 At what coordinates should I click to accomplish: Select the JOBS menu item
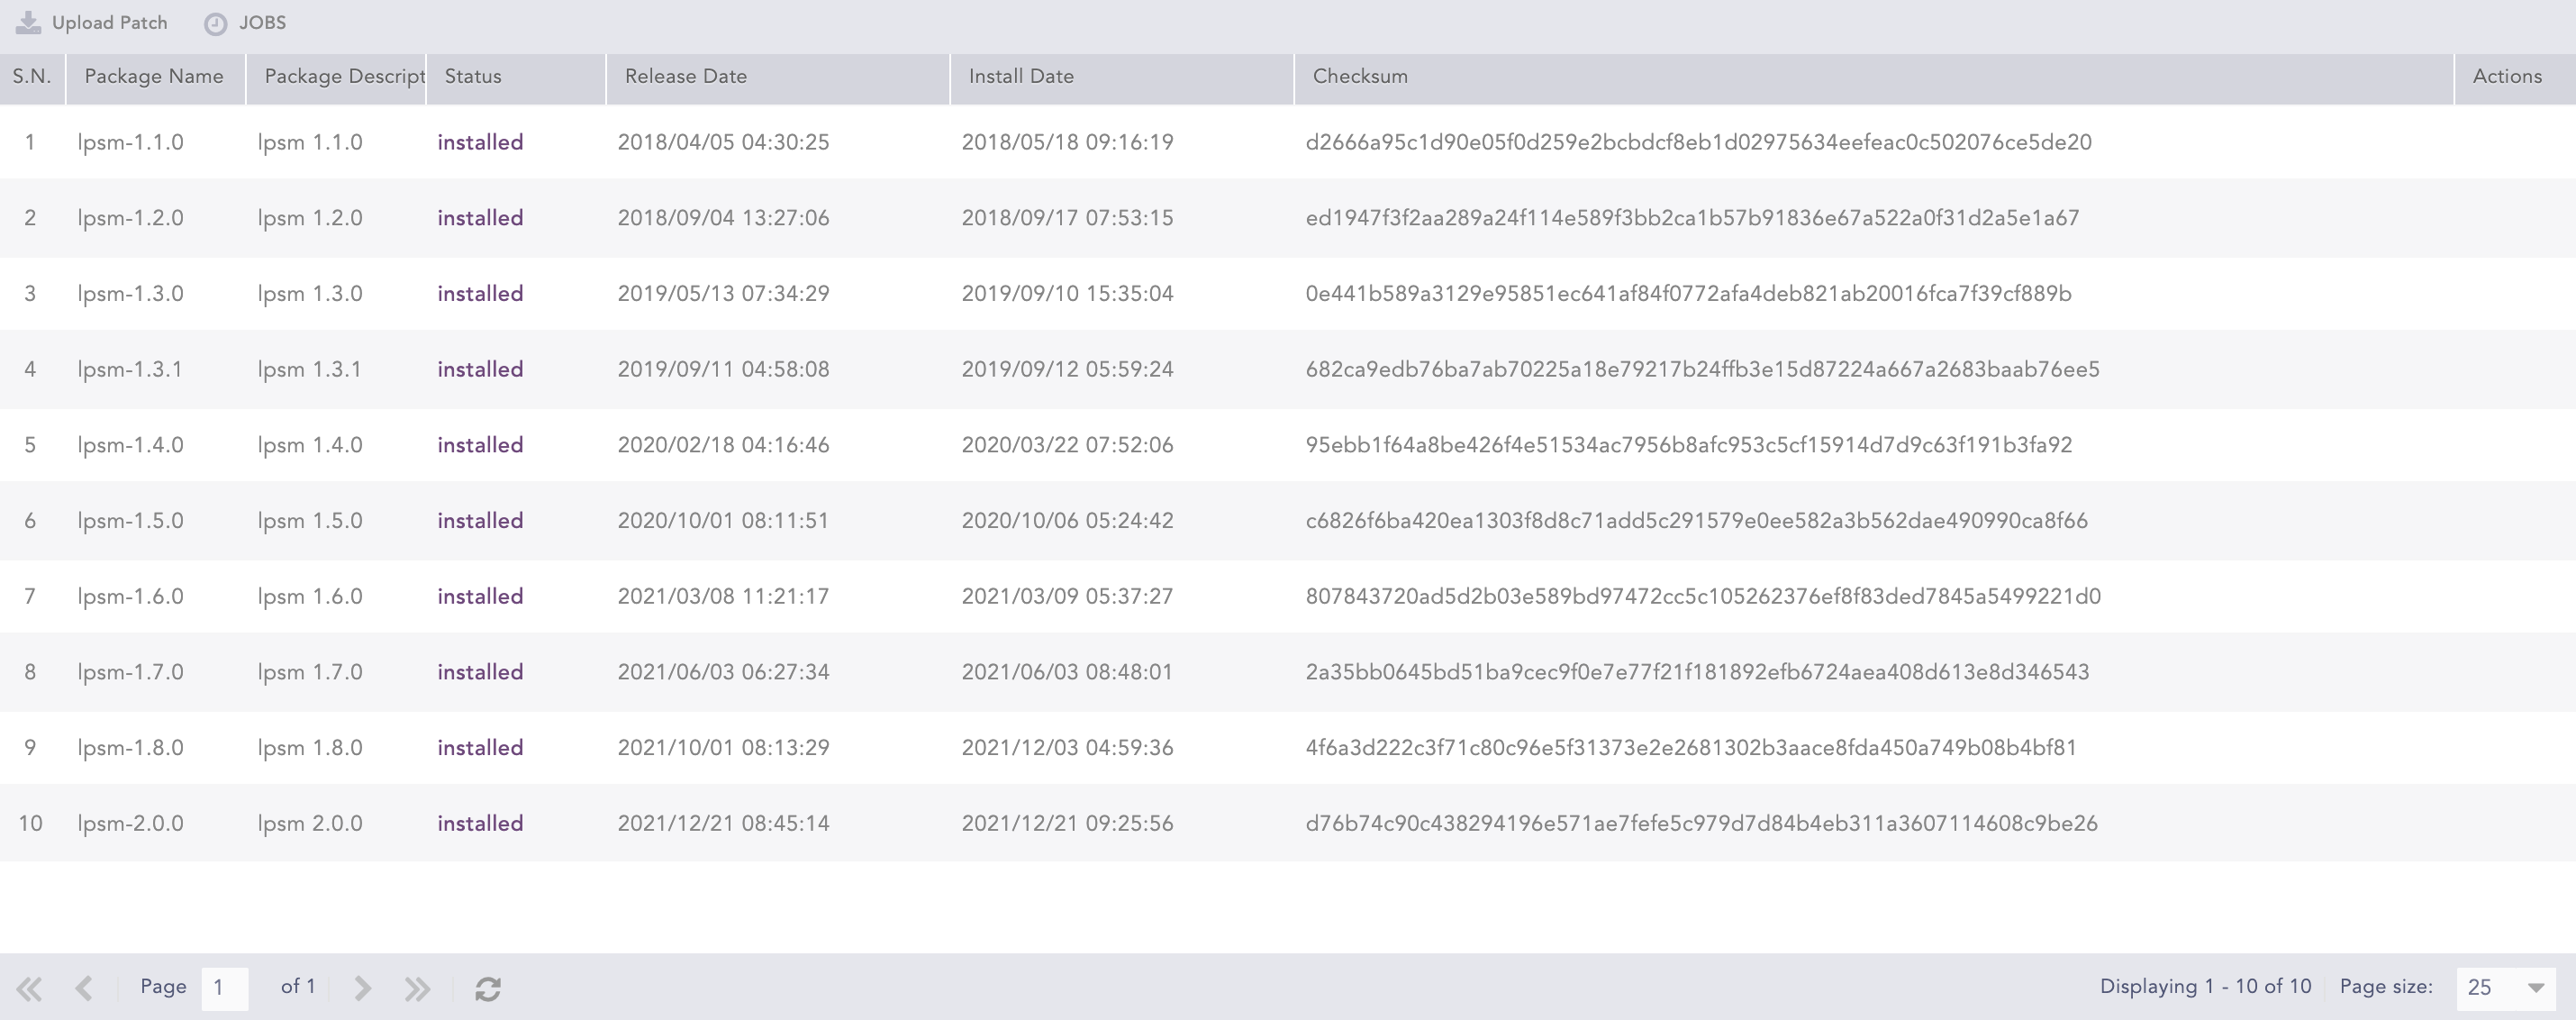261,22
